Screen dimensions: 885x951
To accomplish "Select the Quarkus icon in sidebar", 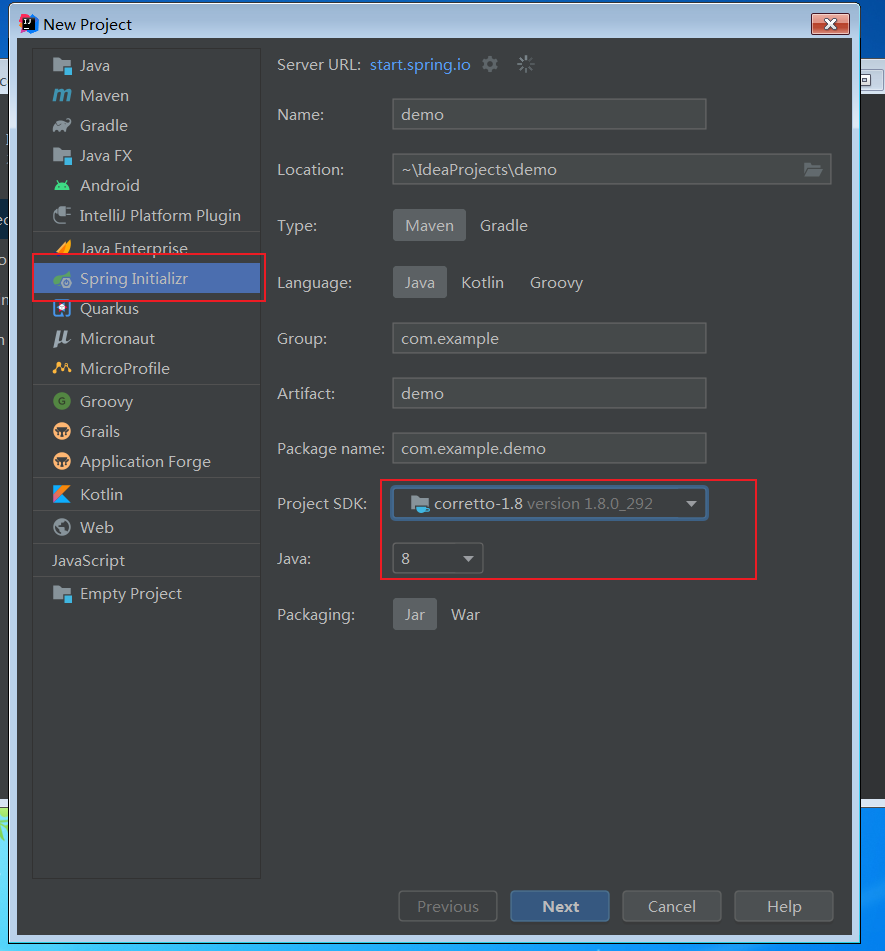I will (x=62, y=309).
